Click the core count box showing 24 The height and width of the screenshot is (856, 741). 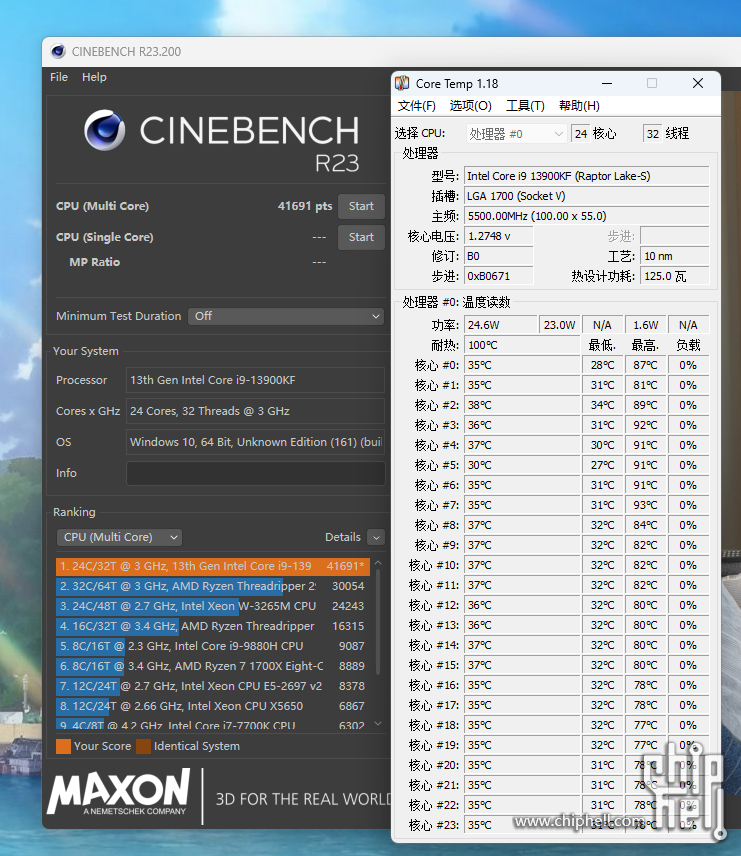(x=580, y=134)
